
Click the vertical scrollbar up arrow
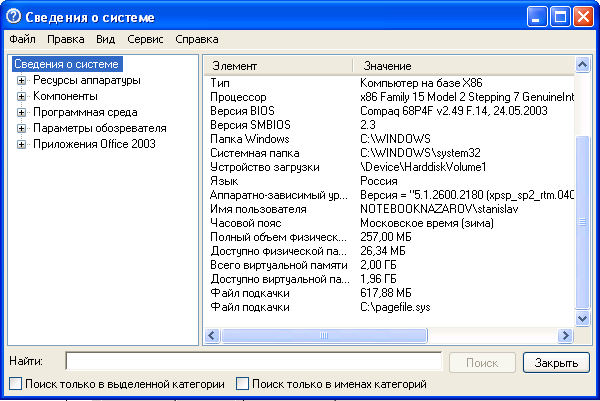click(582, 65)
